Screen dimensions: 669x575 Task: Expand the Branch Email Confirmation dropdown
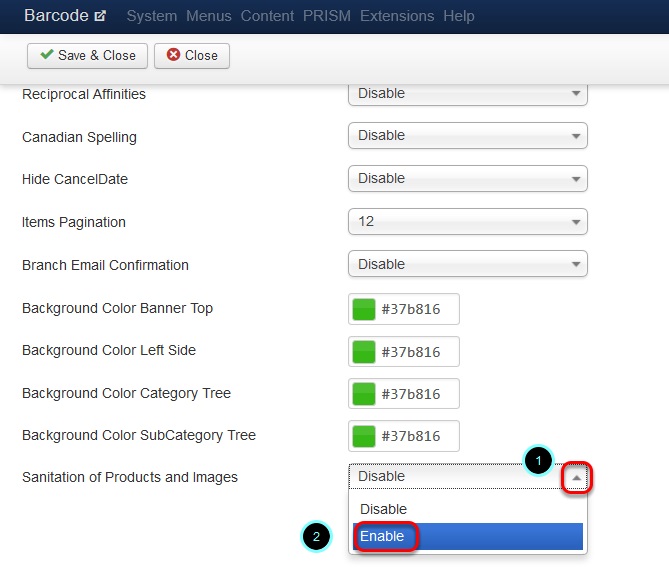coord(468,264)
